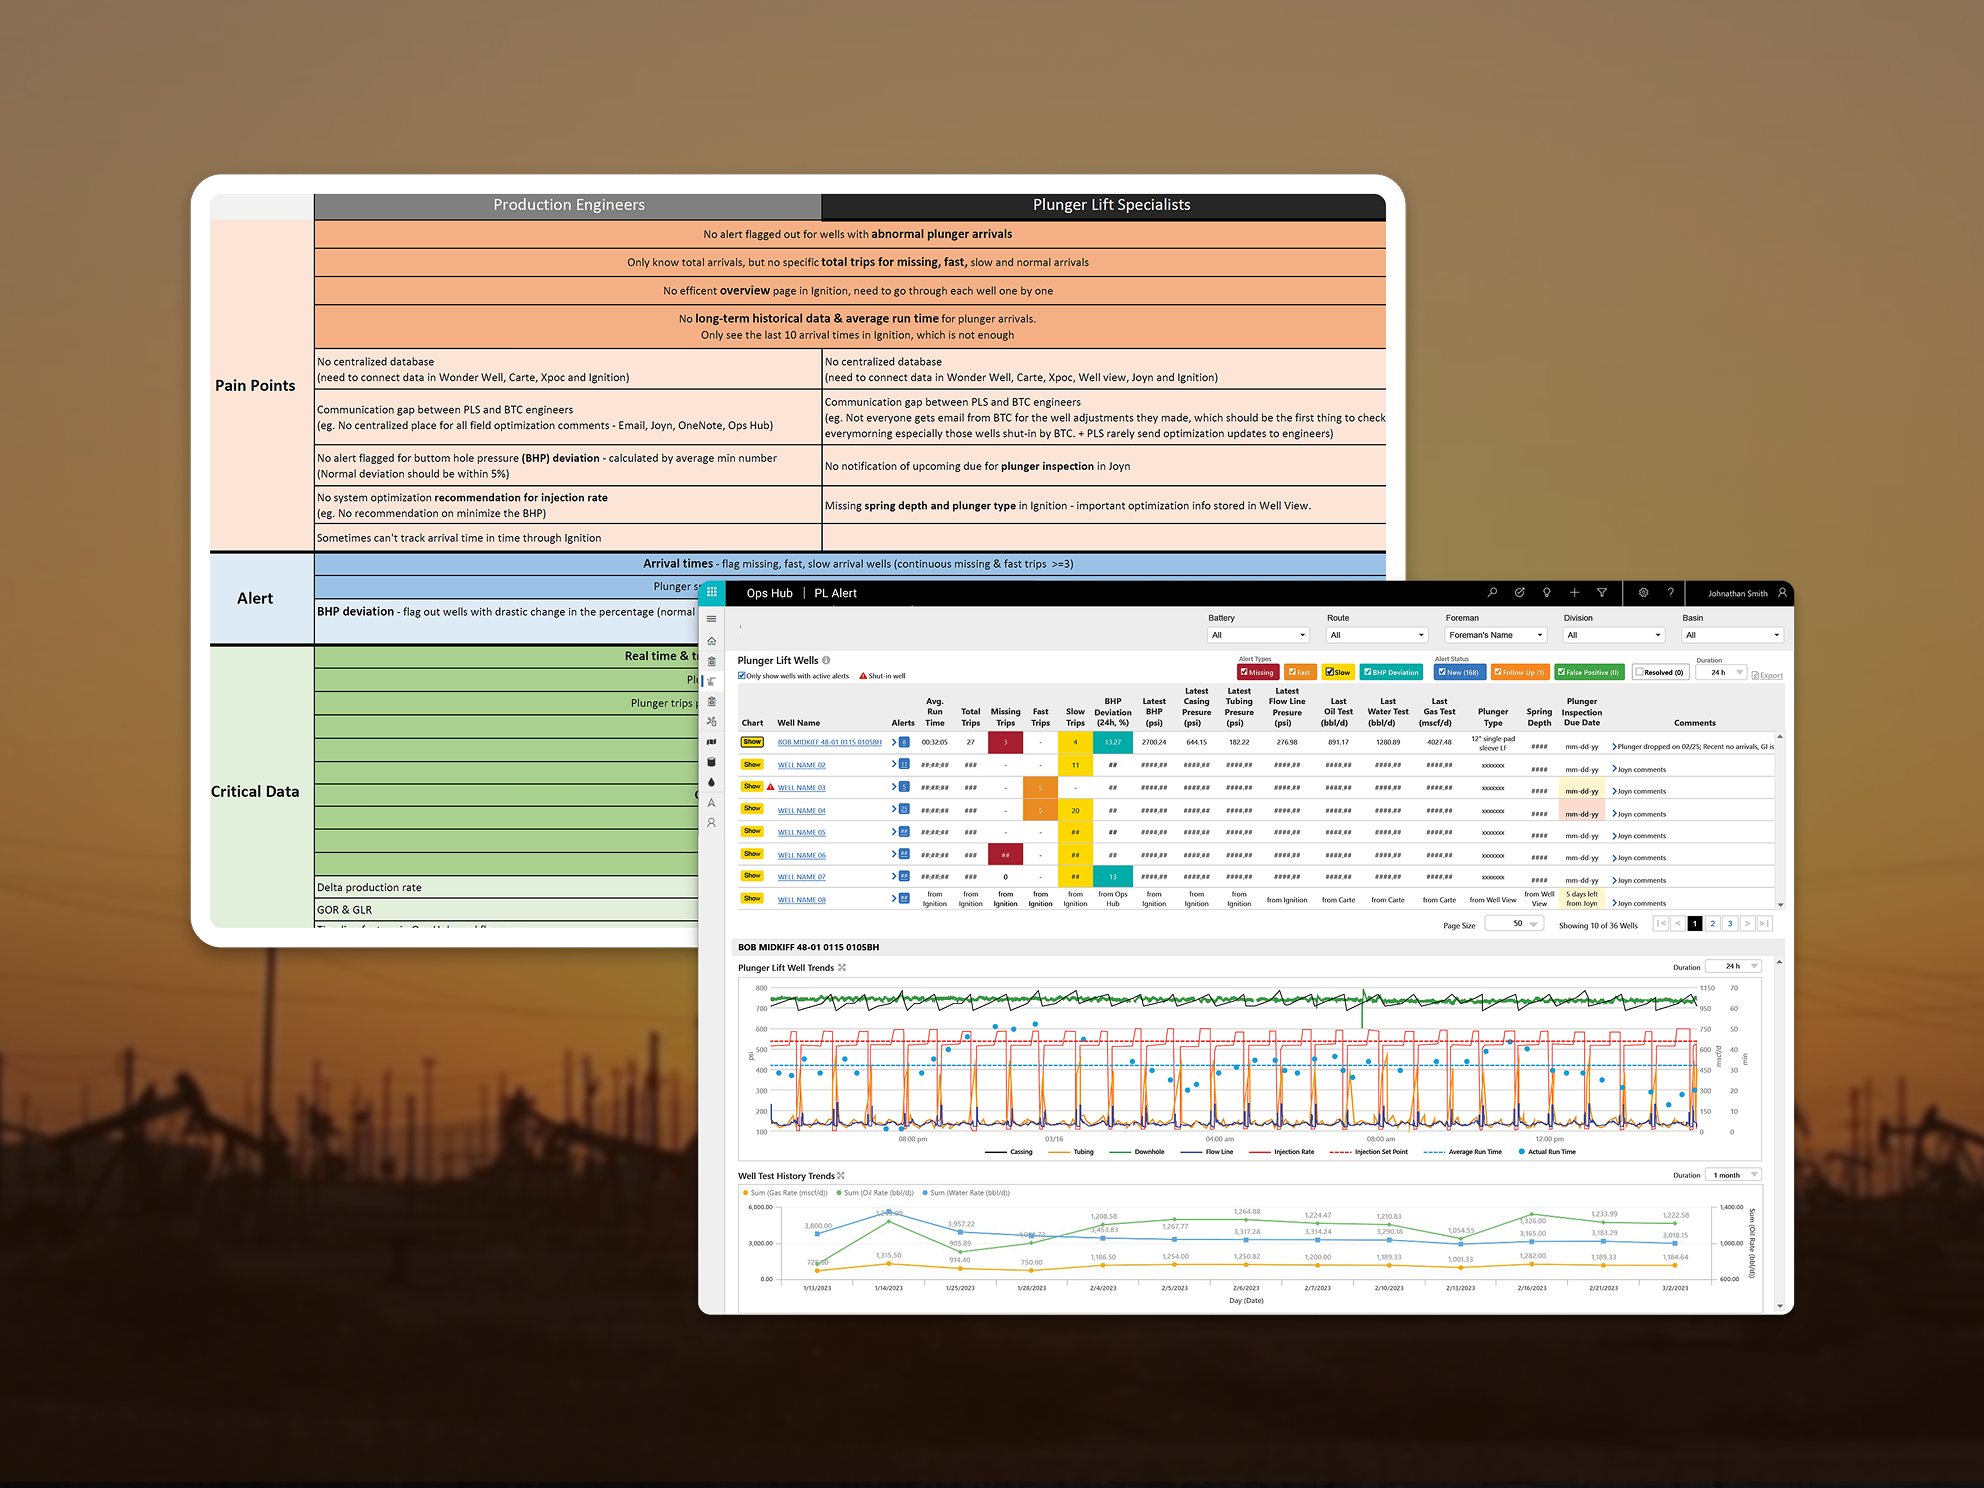
Task: Go to page 2 of wells
Action: pos(1712,924)
